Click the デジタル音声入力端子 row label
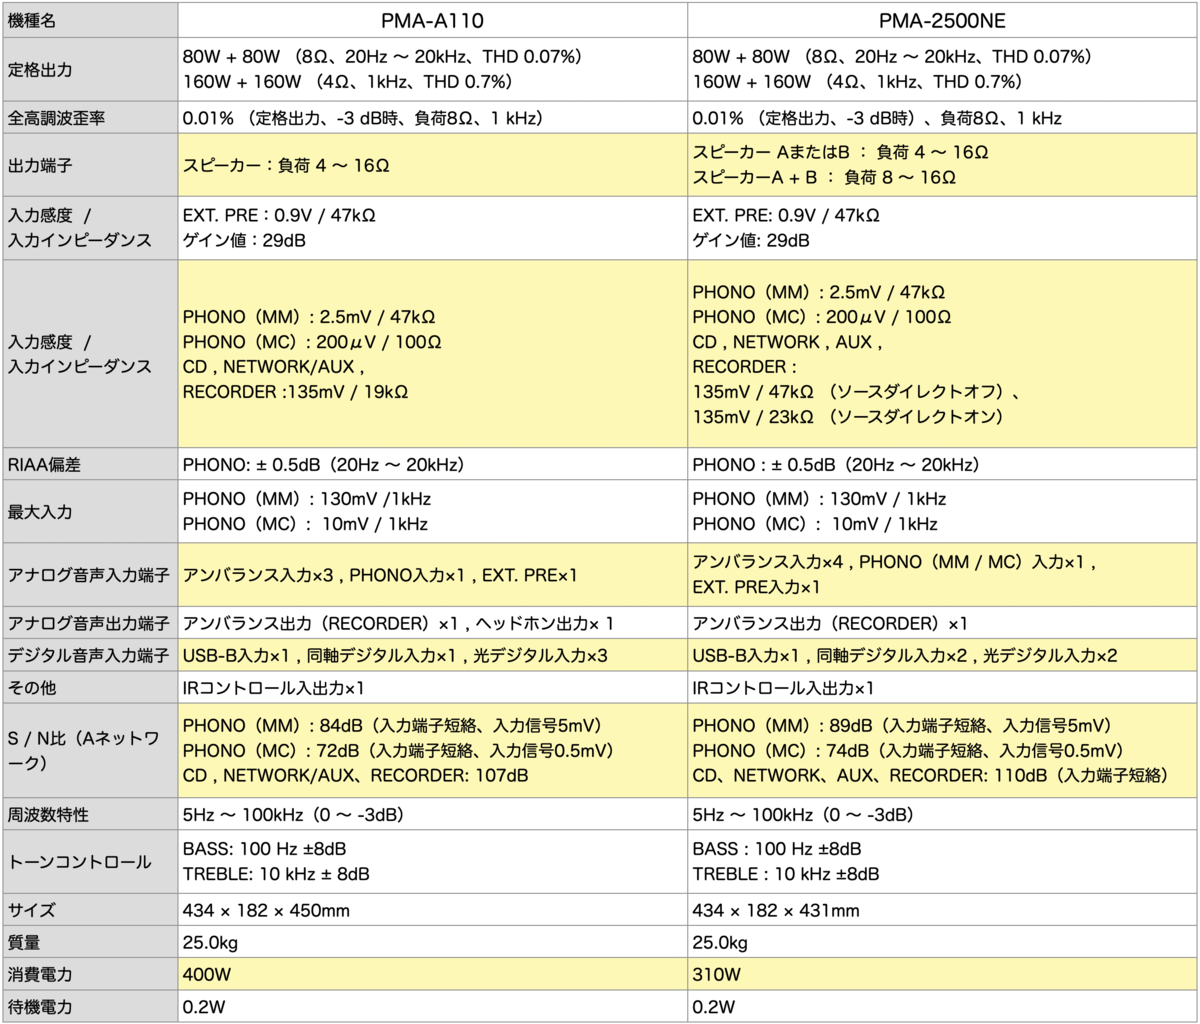The width and height of the screenshot is (1200, 1024). click(x=90, y=656)
